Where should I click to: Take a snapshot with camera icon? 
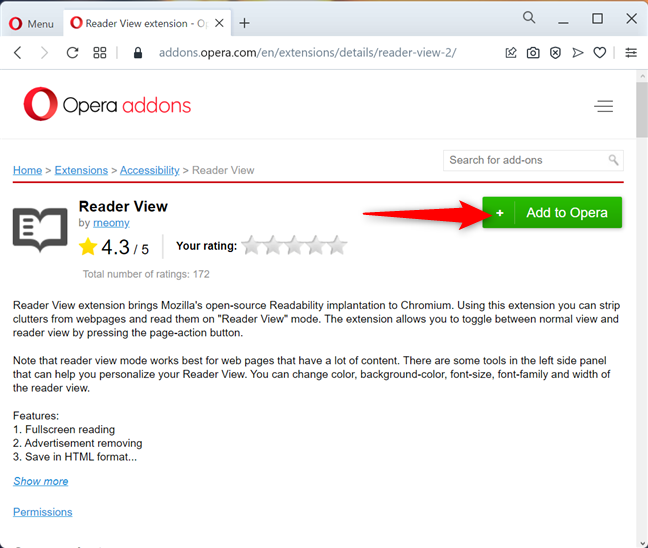[x=533, y=52]
